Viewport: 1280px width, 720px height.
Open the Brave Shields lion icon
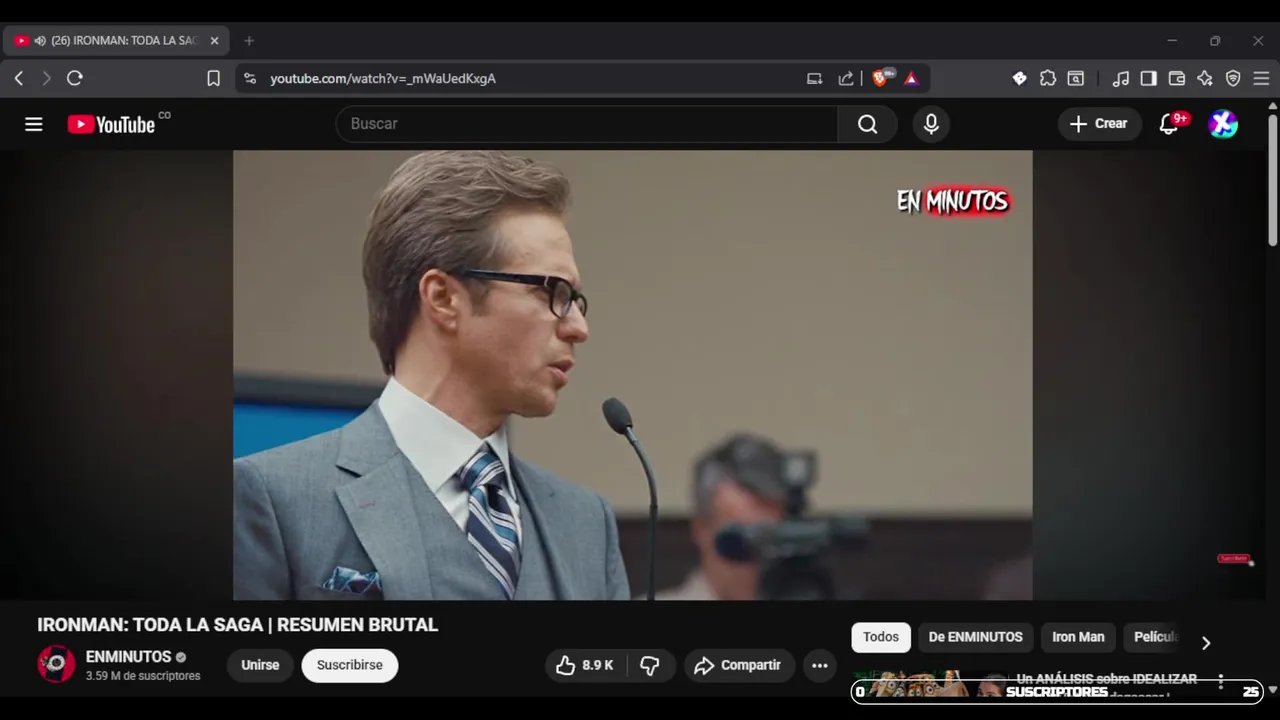[881, 78]
